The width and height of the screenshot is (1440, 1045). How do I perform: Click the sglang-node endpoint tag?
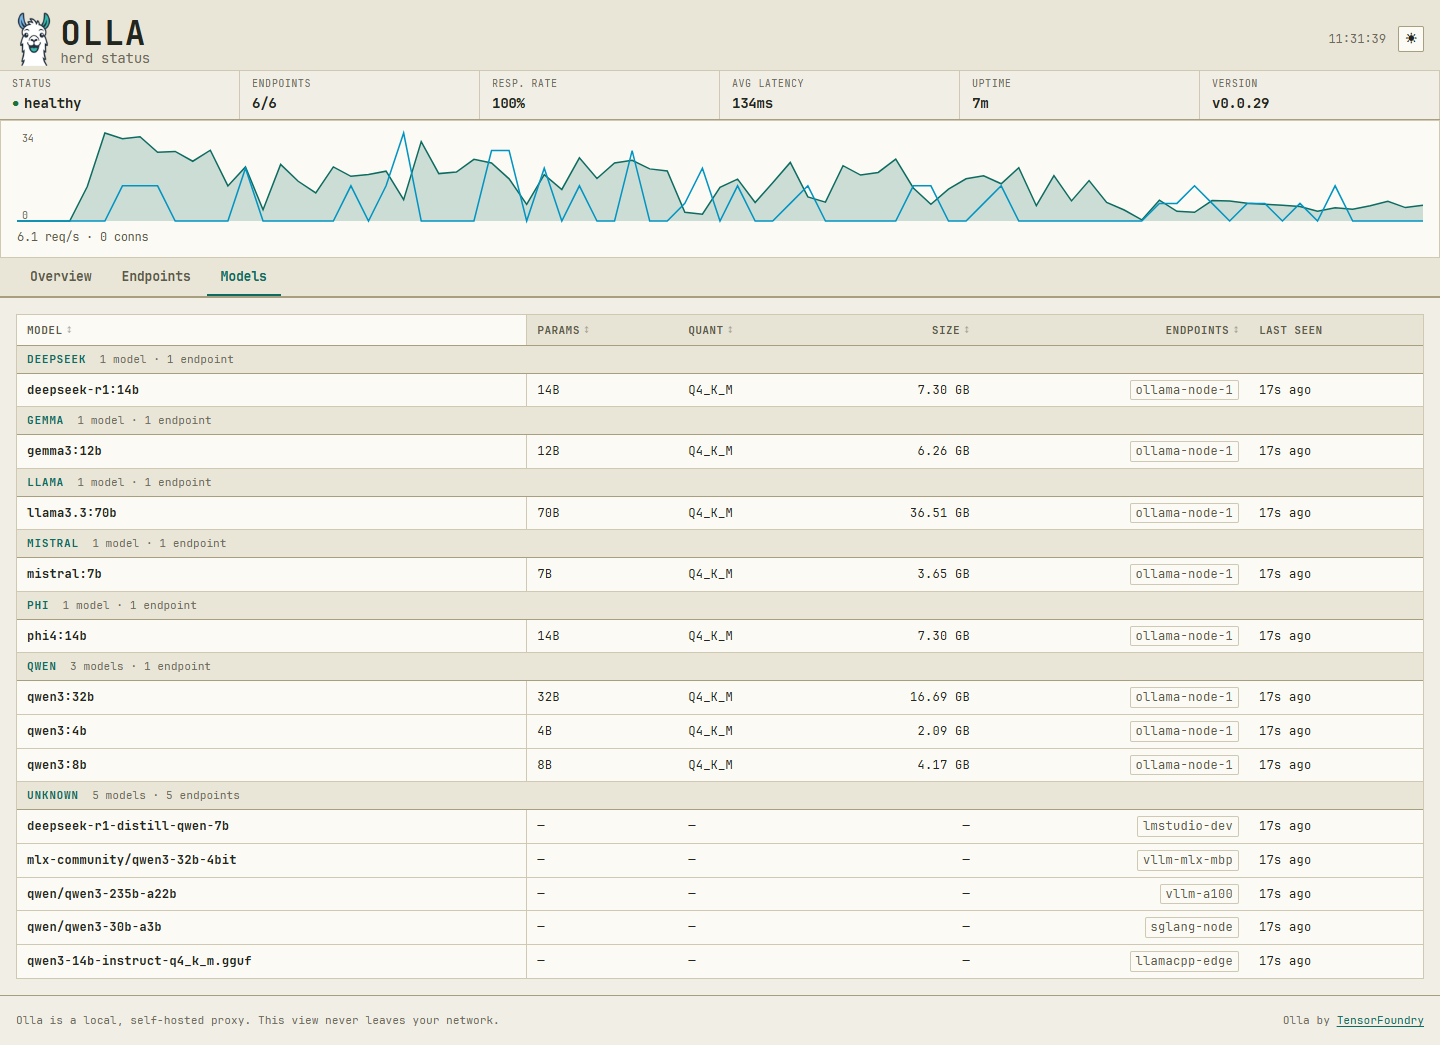click(1191, 927)
